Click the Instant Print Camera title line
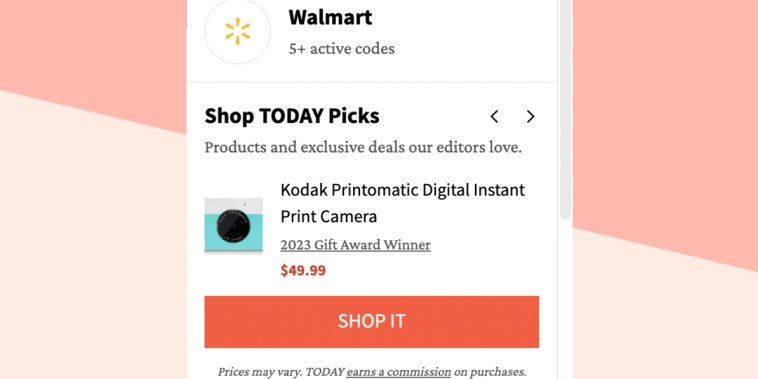The image size is (758, 379). point(329,216)
